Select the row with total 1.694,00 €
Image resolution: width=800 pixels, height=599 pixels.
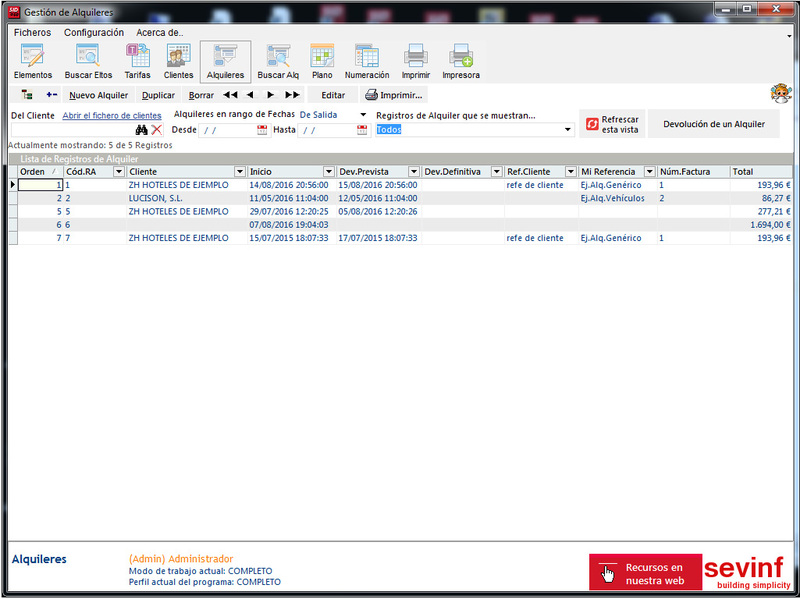click(401, 225)
